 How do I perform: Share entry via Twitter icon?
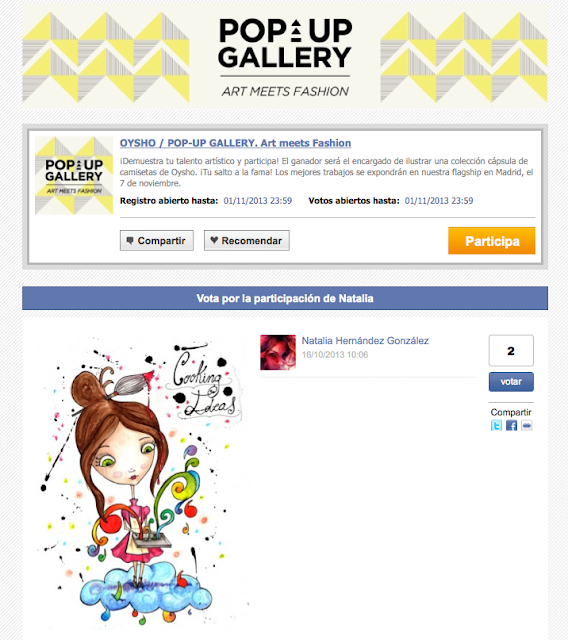click(x=496, y=426)
